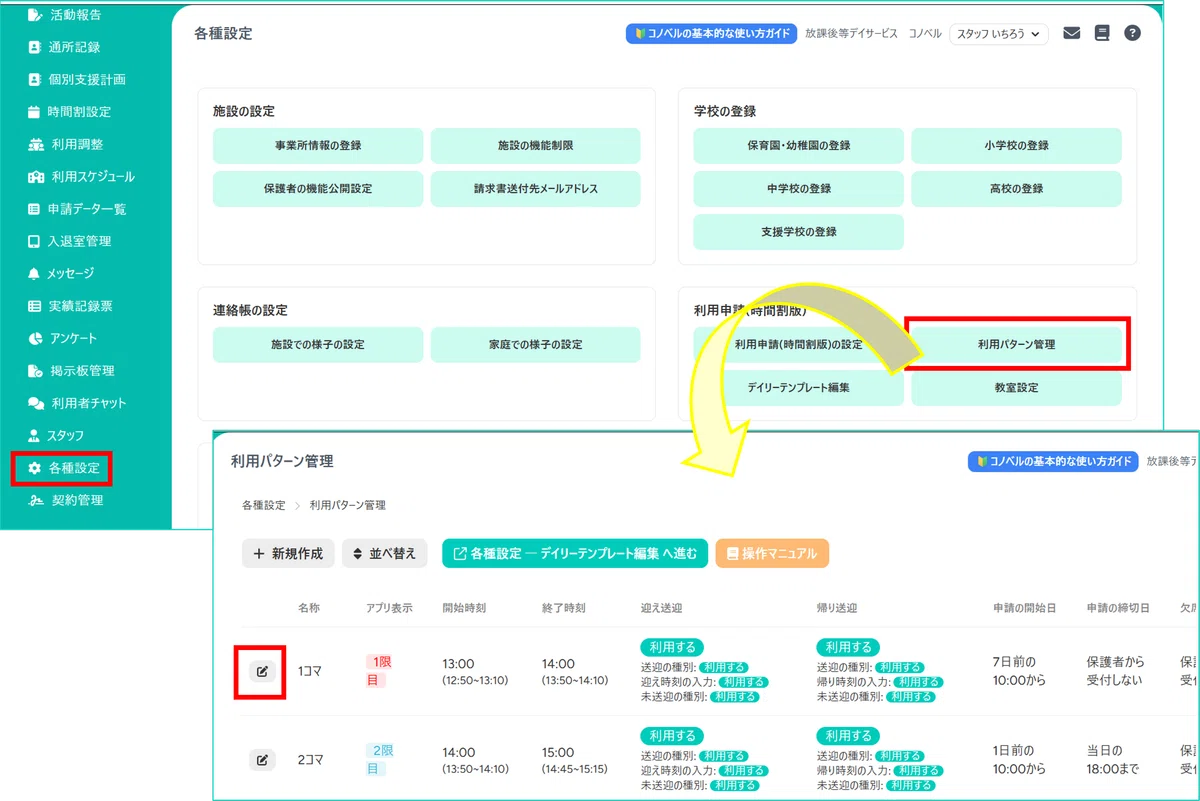Select 時間割設定 from the sidebar
1200x801 pixels.
(x=69, y=112)
